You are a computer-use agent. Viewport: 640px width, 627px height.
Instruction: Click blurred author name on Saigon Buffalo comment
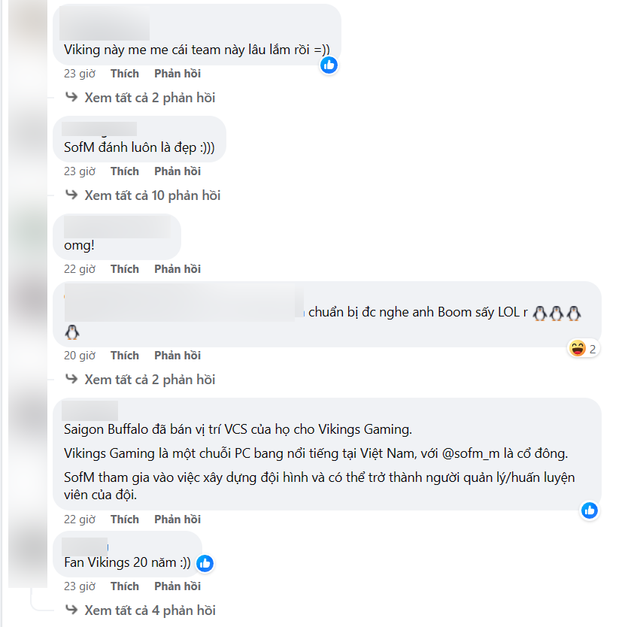point(90,411)
